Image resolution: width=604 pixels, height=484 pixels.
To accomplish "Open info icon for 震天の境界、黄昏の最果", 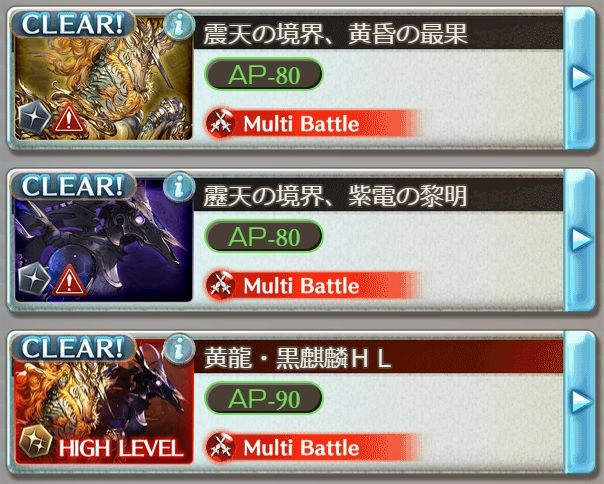I will [179, 24].
